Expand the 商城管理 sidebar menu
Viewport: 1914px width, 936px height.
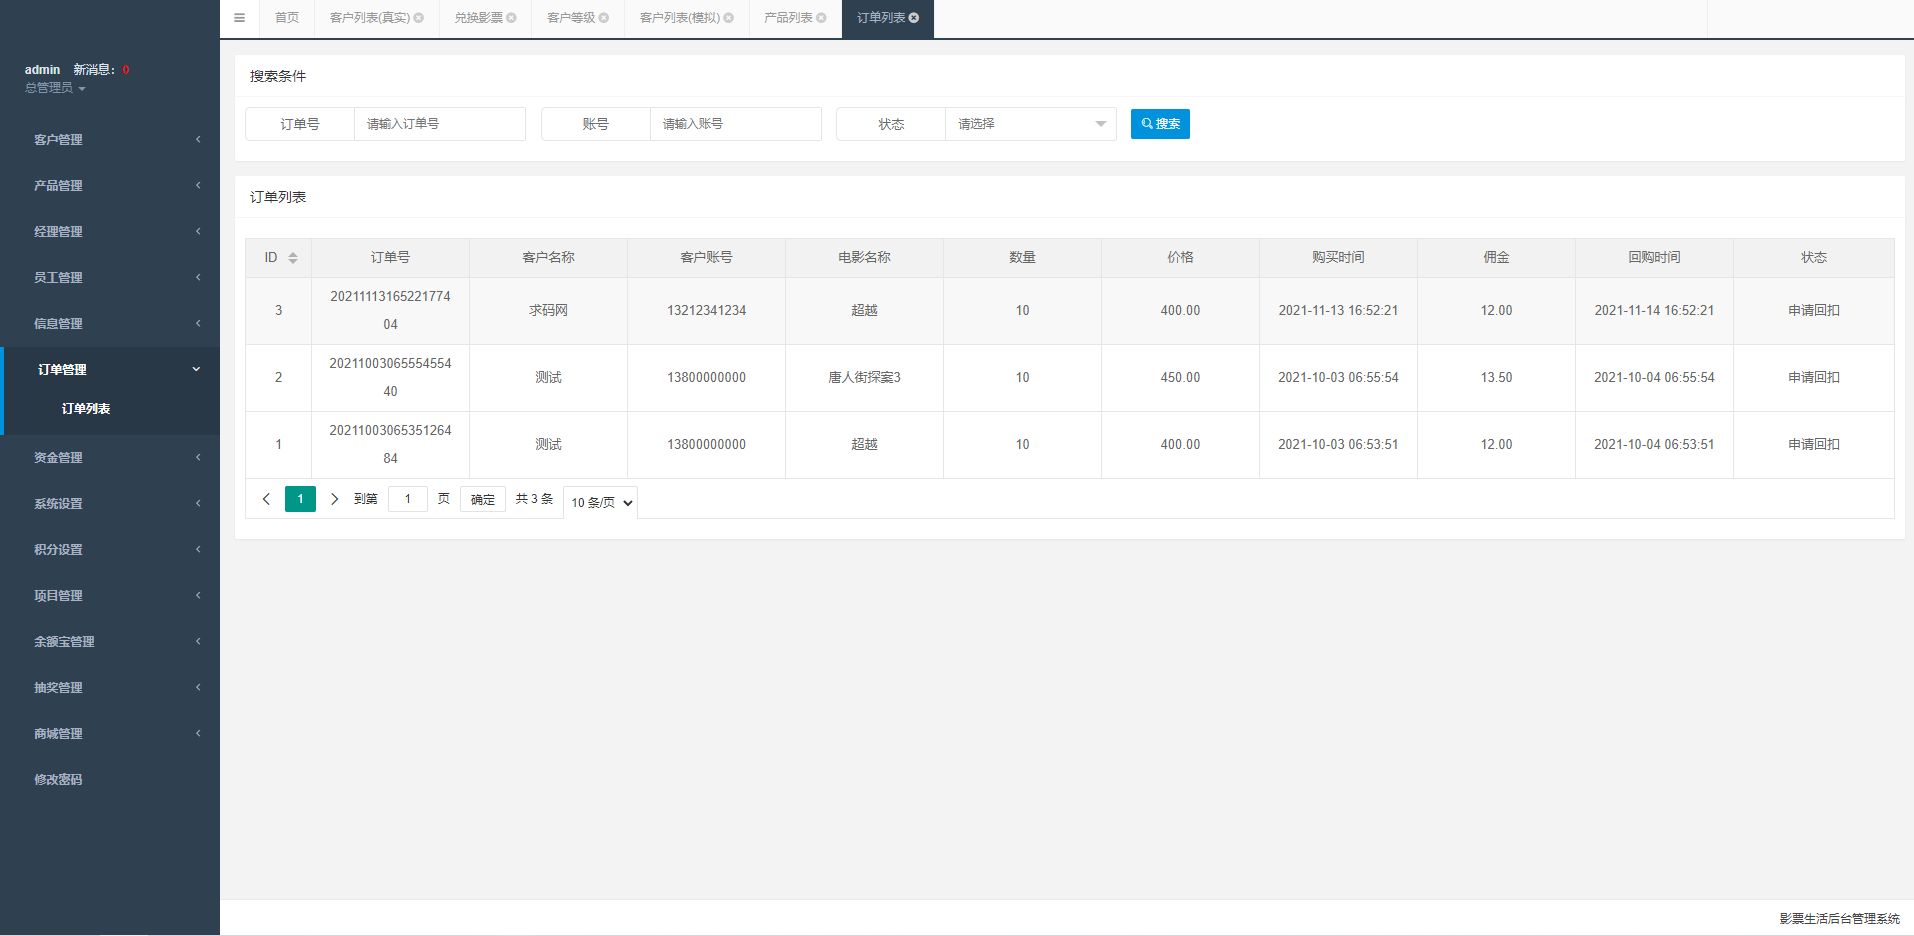(110, 734)
